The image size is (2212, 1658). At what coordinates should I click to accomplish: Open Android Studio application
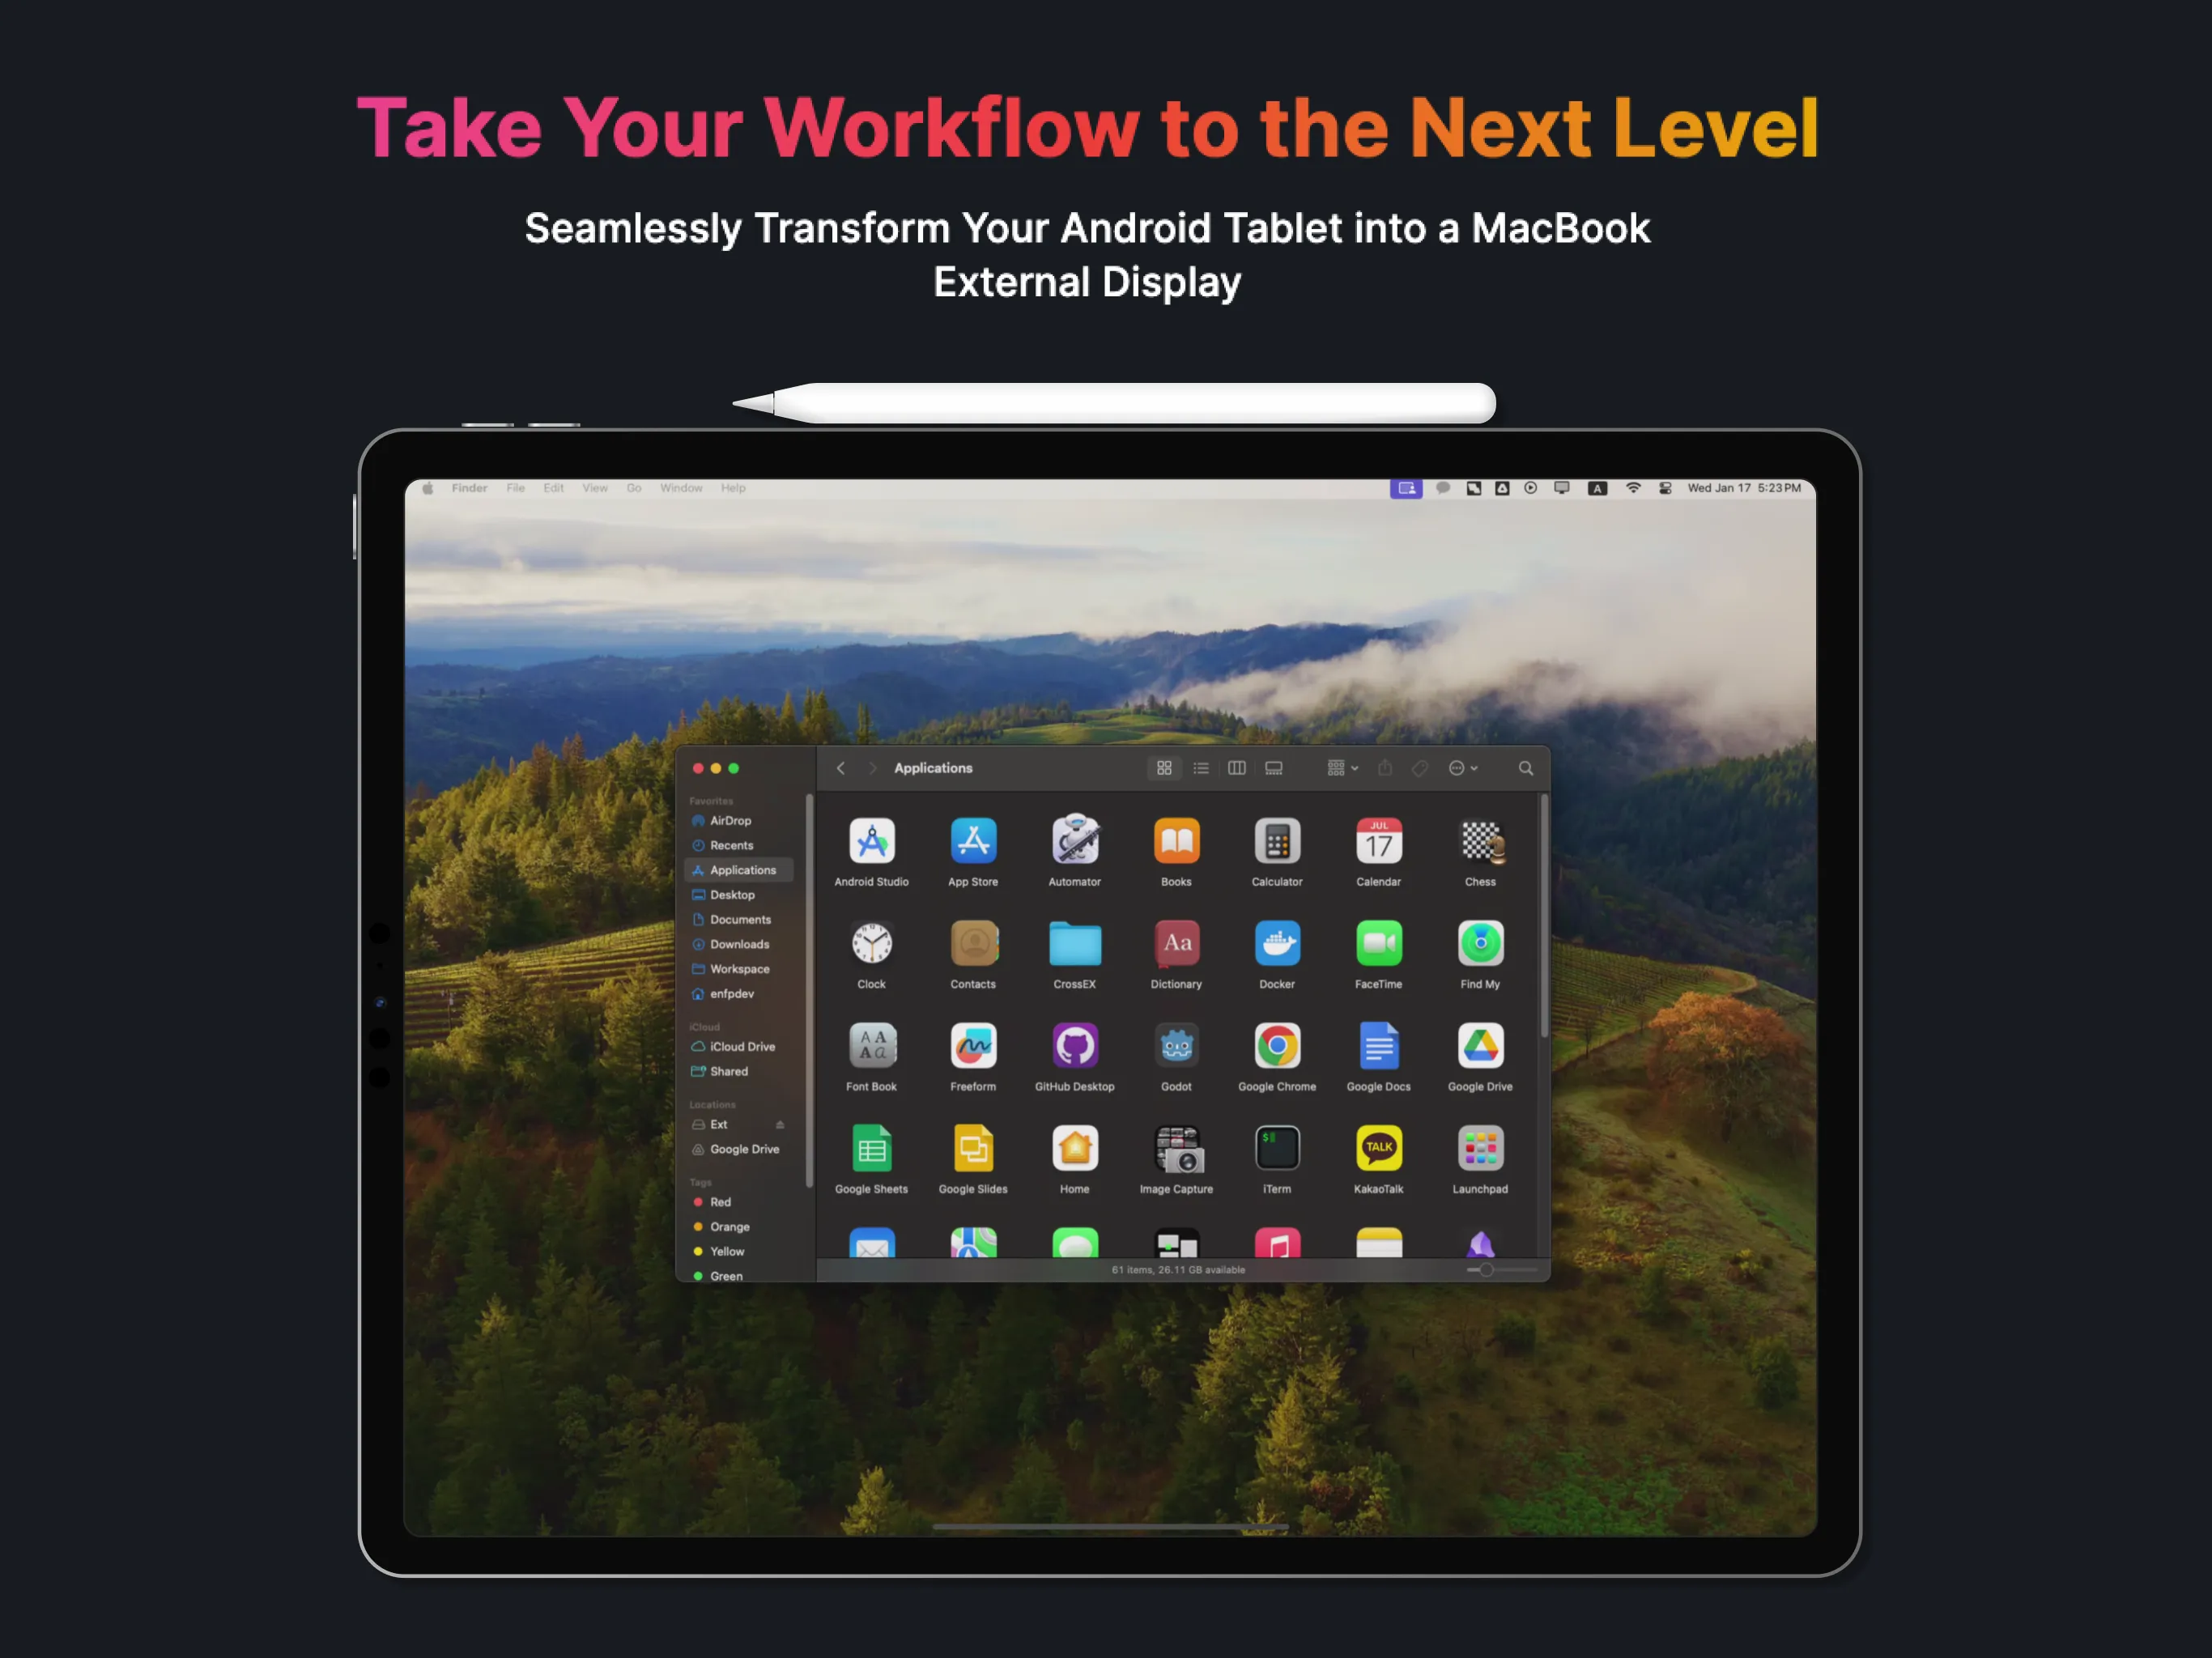click(871, 841)
